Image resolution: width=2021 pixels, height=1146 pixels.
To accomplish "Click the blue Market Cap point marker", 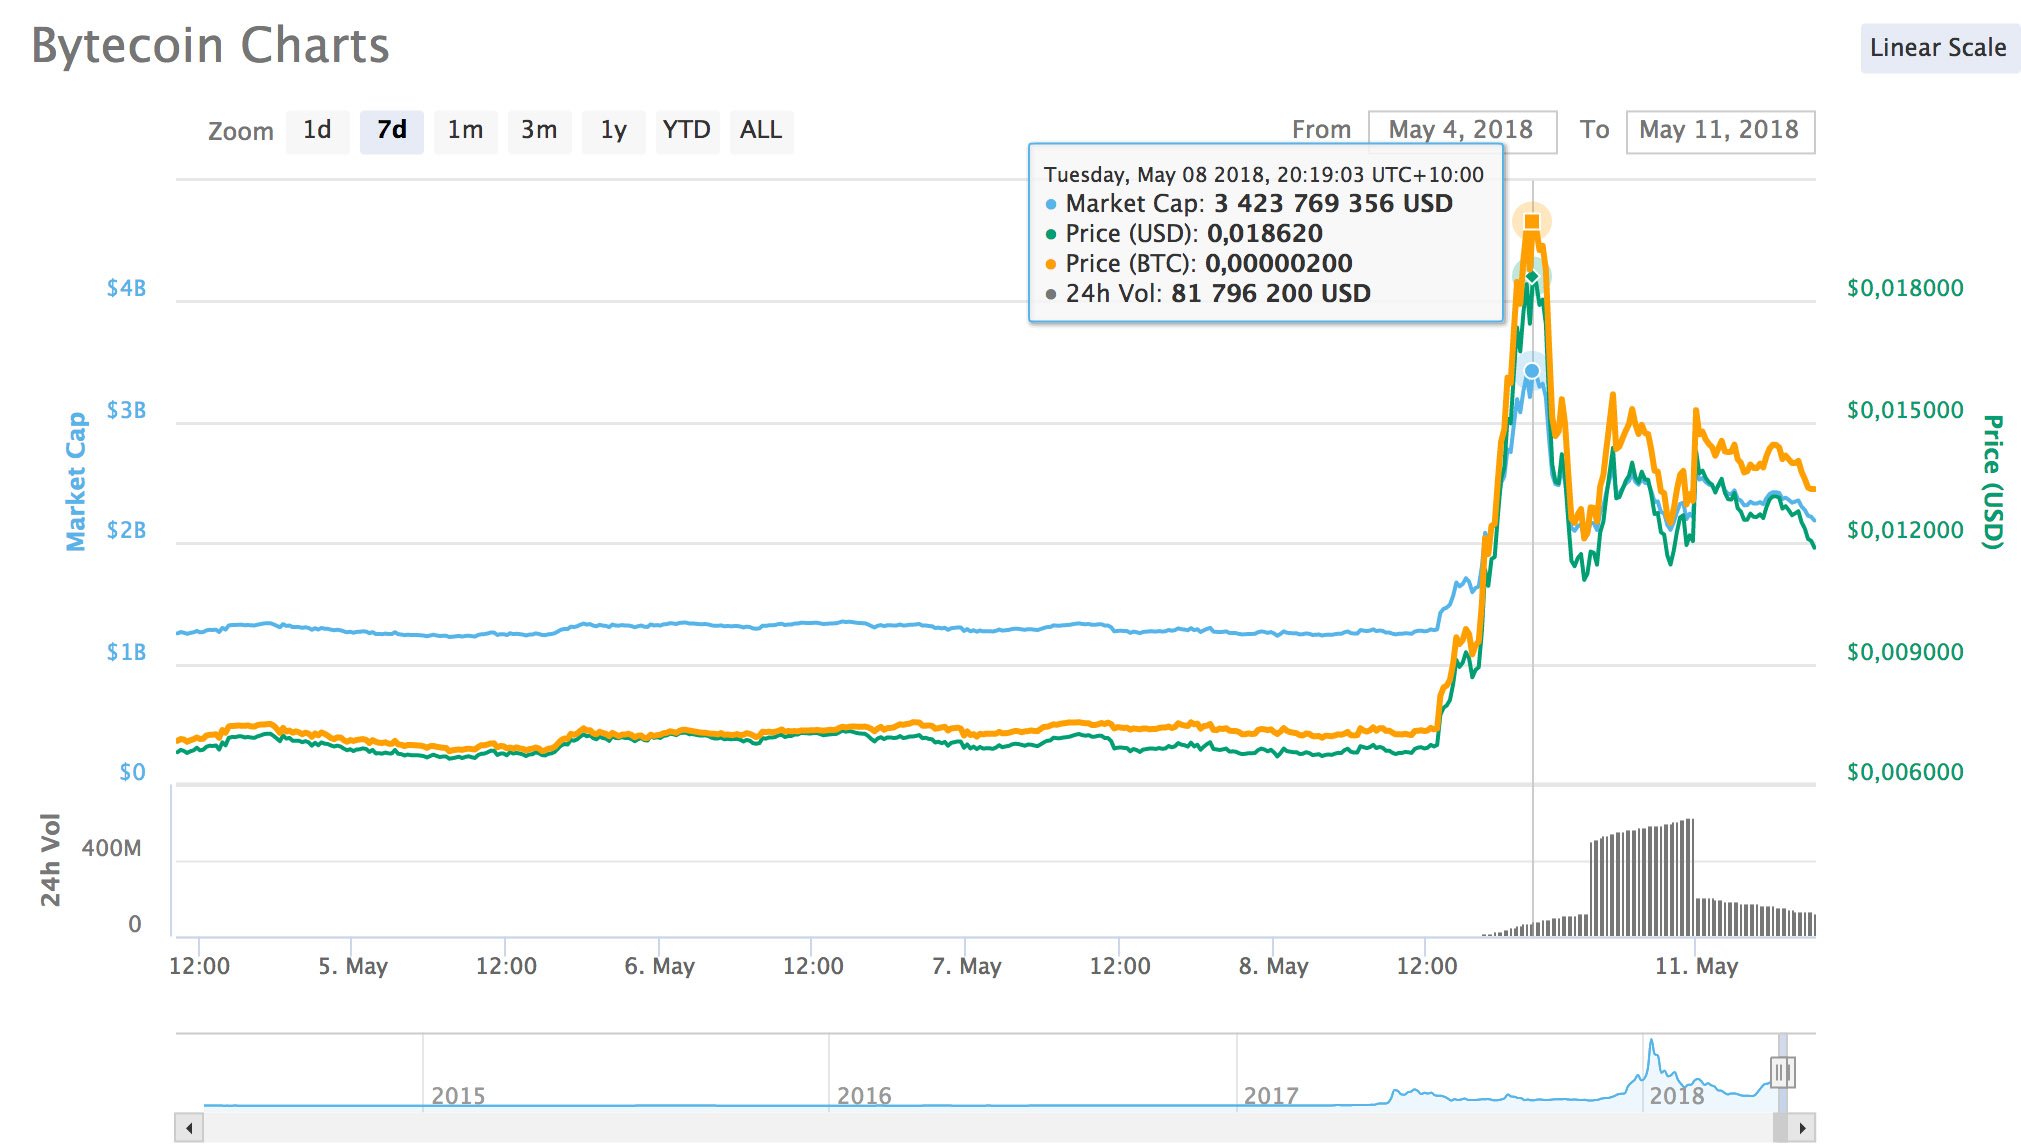I will point(1532,371).
